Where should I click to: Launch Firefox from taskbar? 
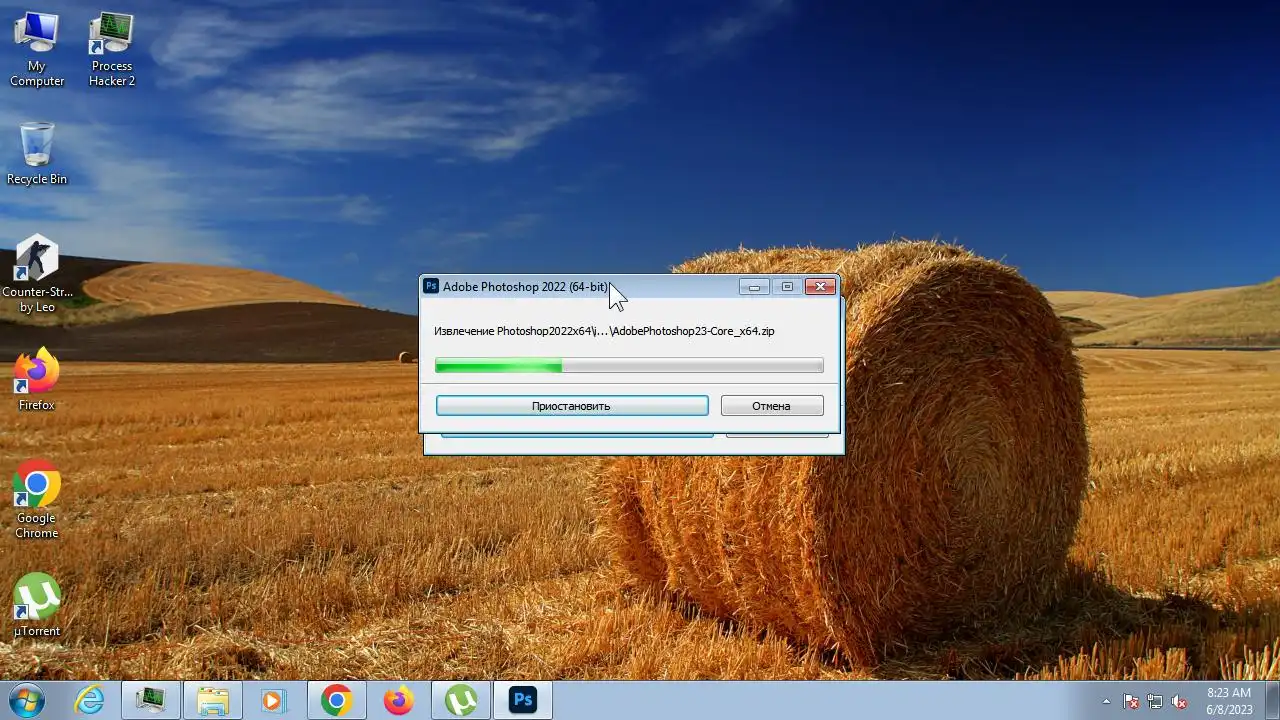tap(399, 701)
